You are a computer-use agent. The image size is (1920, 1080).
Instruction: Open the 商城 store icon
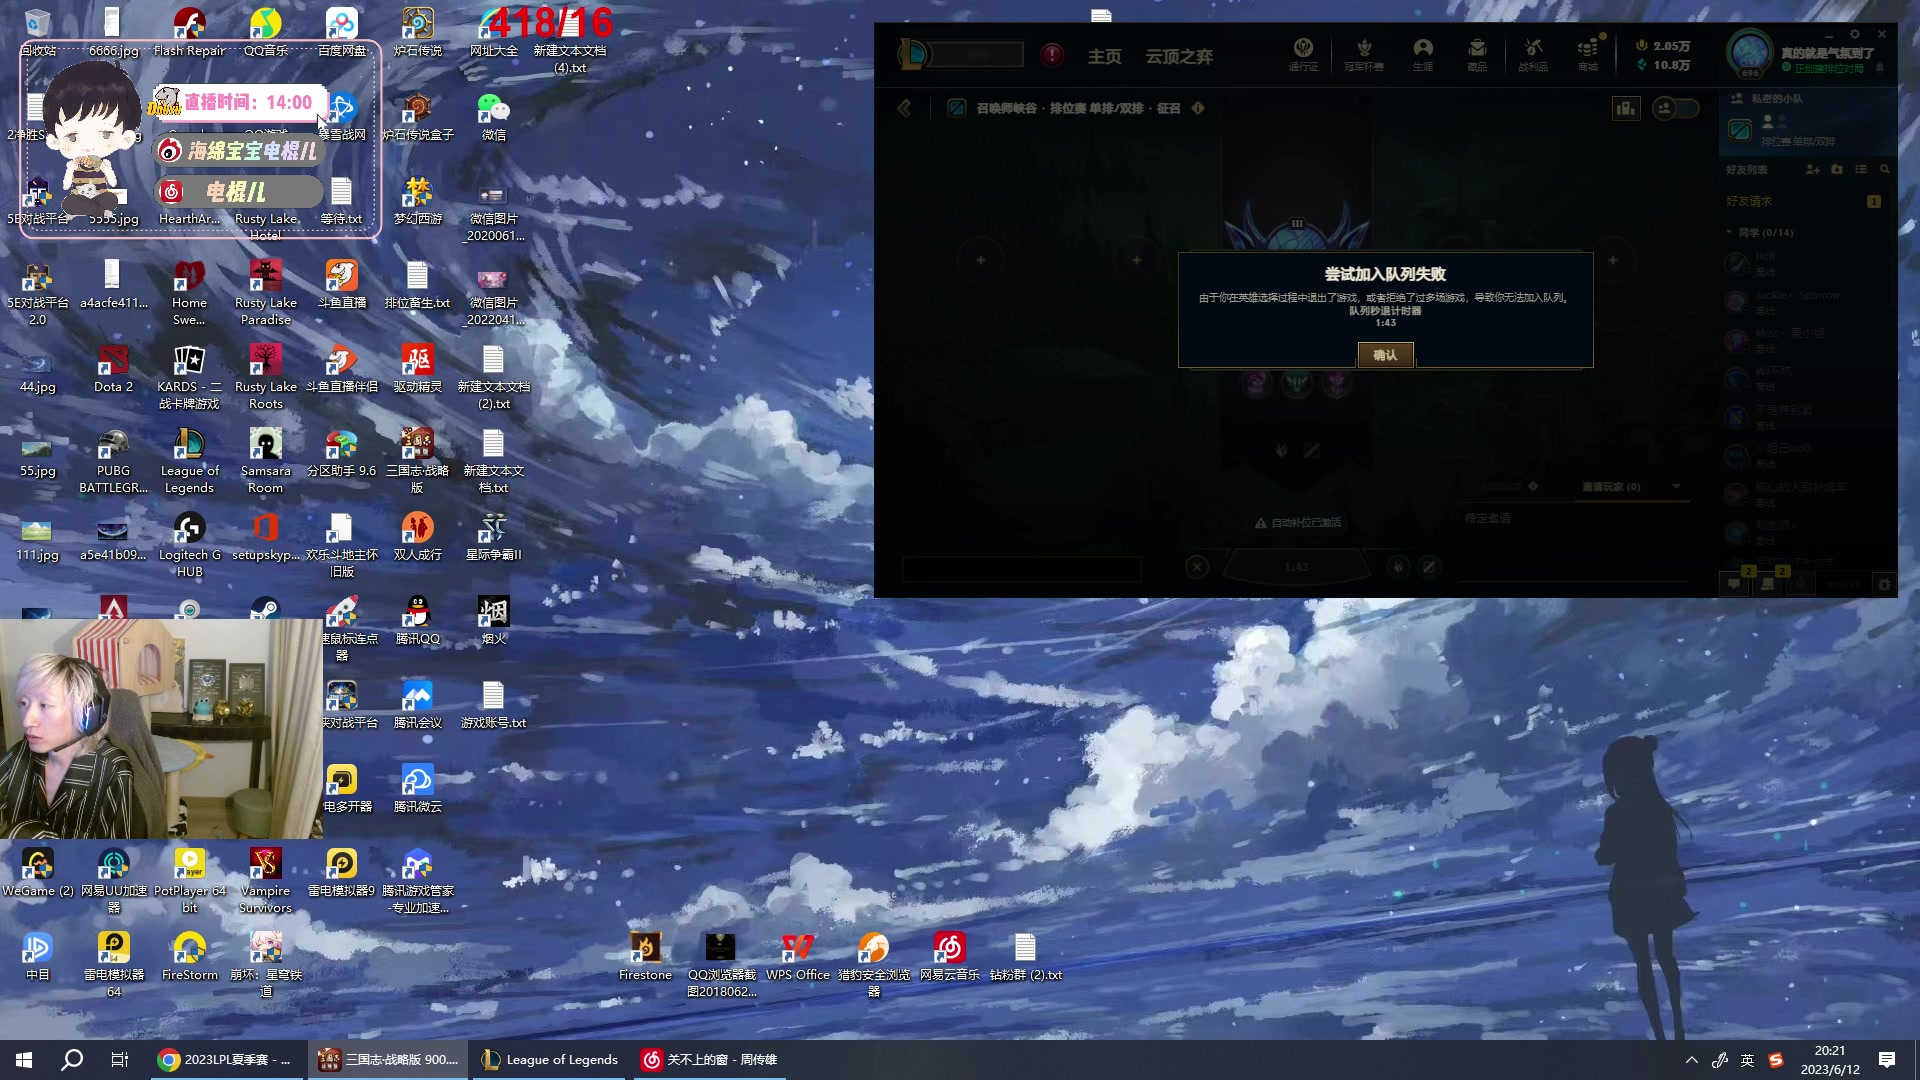[x=1588, y=54]
